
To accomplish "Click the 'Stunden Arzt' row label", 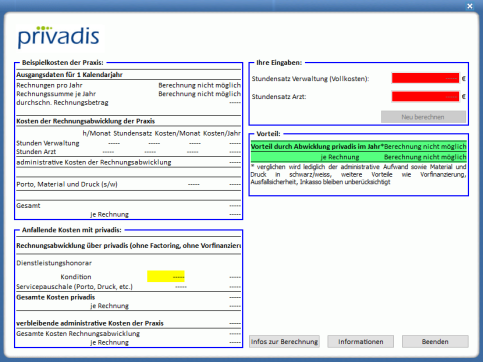I will pos(36,152).
